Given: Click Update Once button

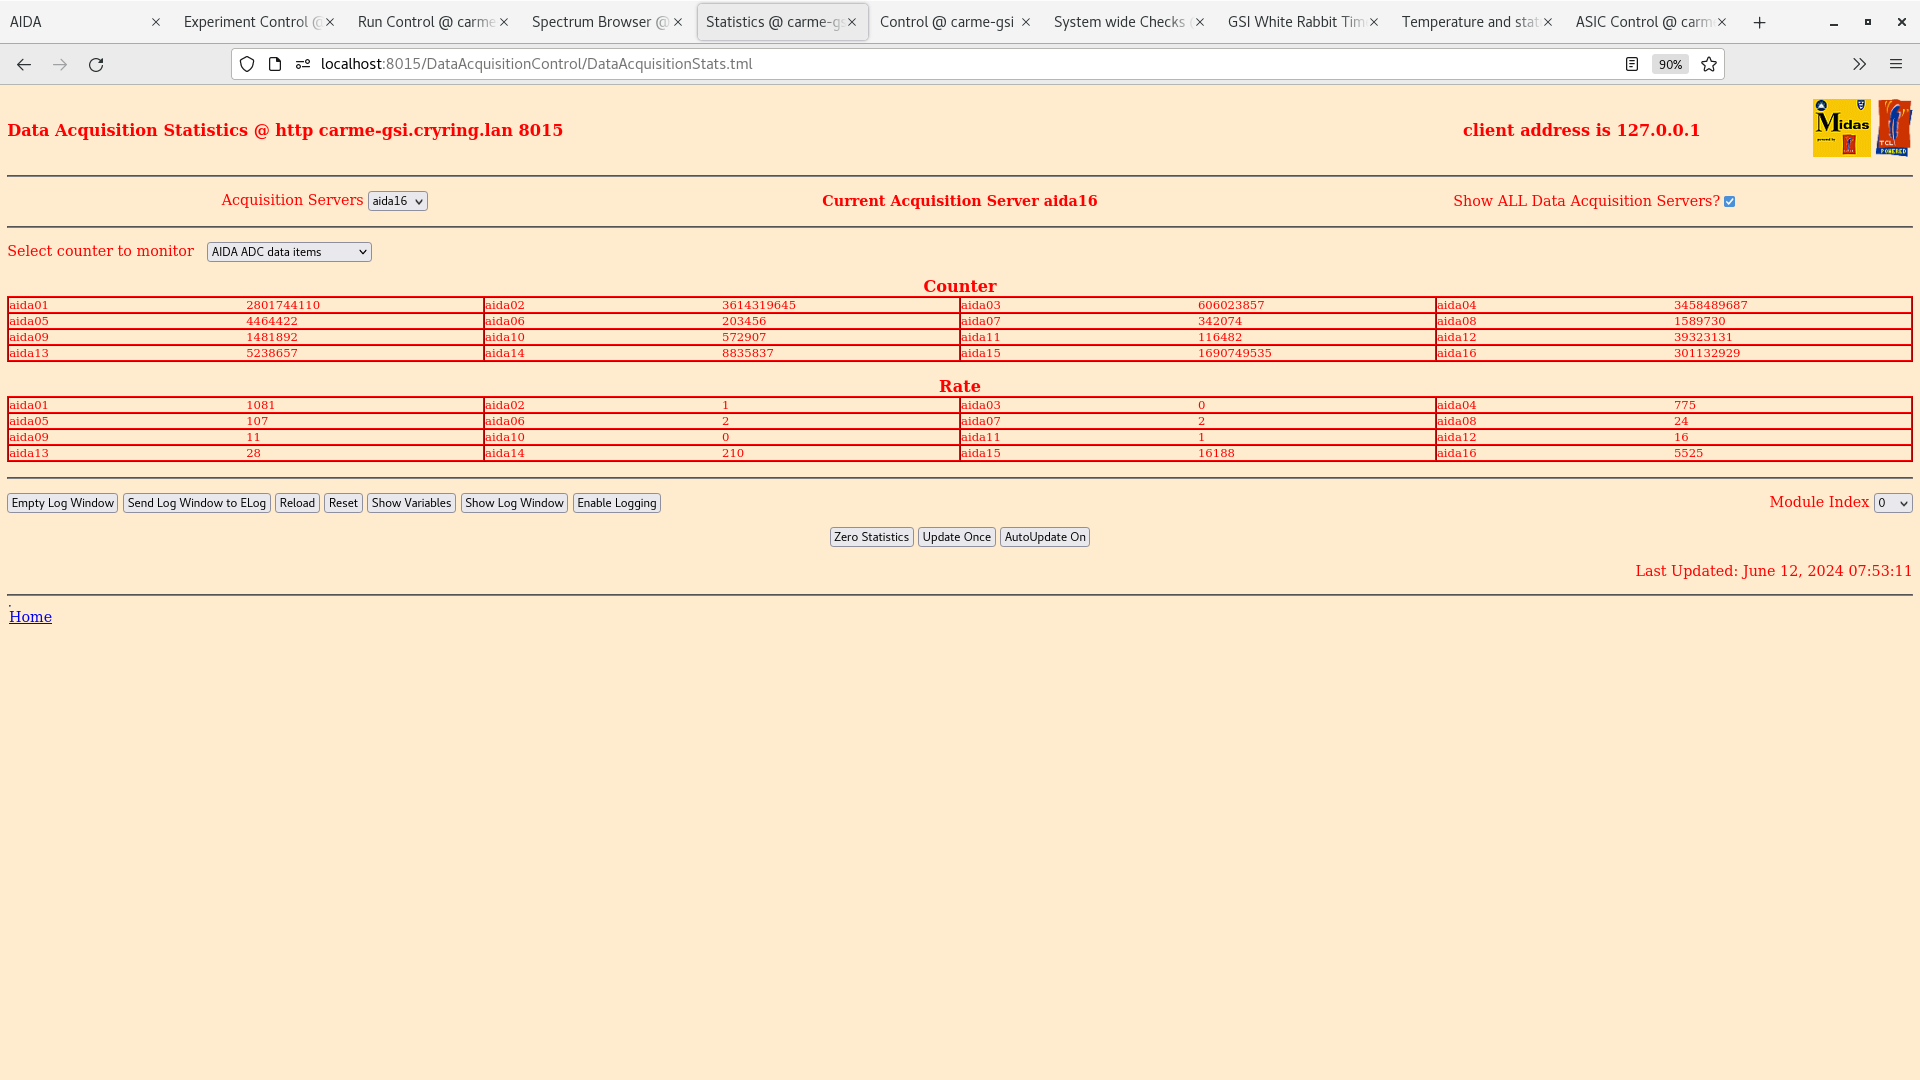Looking at the screenshot, I should pyautogui.click(x=956, y=535).
